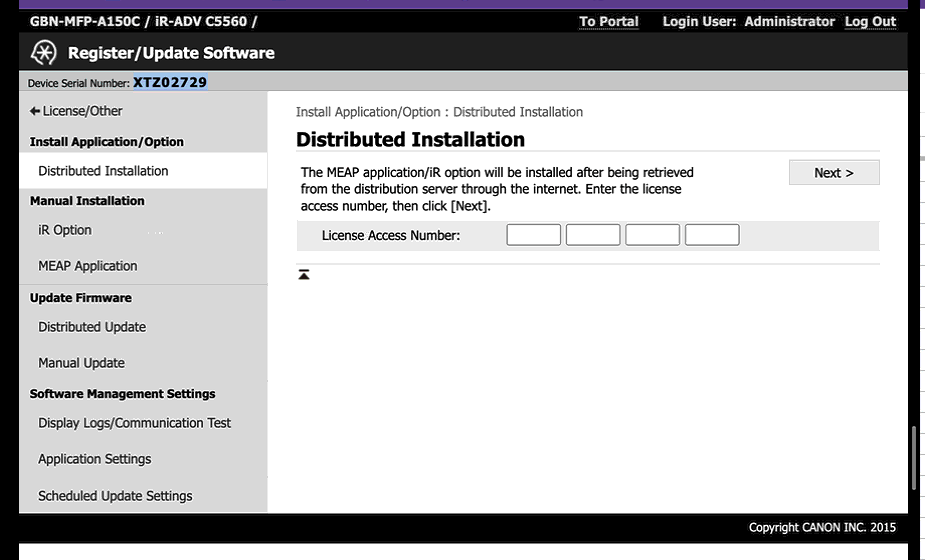Open Display Logs/Communication Test
This screenshot has height=560, width=925.
[135, 423]
